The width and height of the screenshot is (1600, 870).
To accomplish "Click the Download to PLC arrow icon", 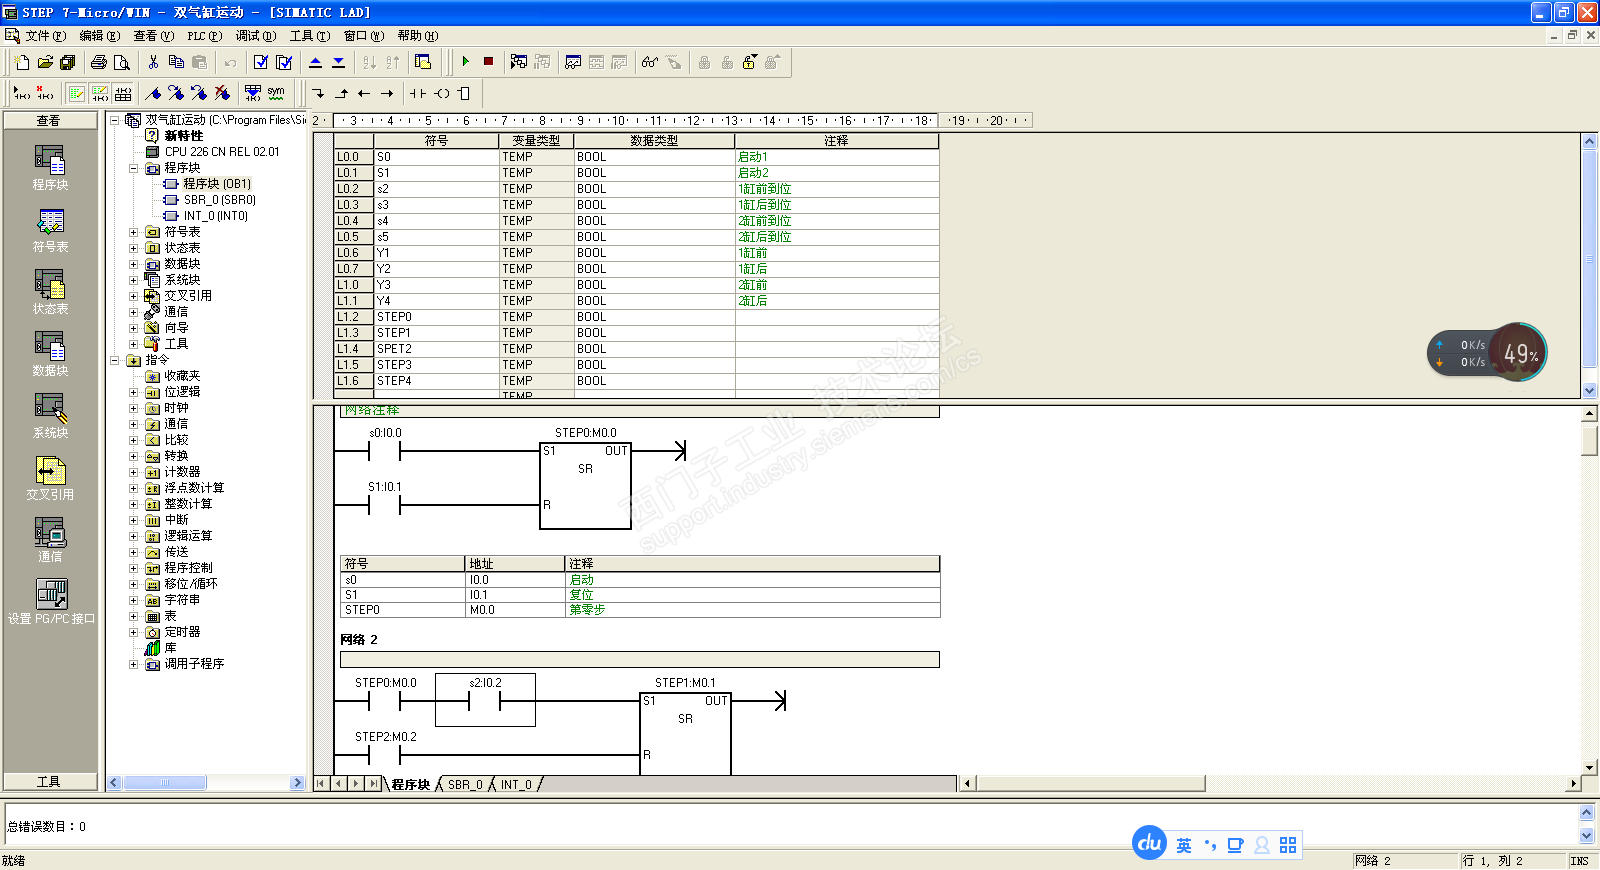I will [339, 62].
